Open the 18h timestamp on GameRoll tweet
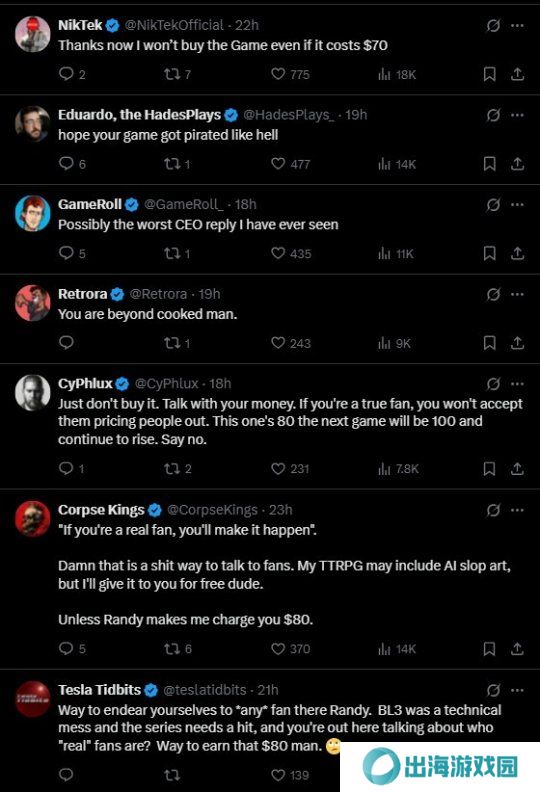 246,205
